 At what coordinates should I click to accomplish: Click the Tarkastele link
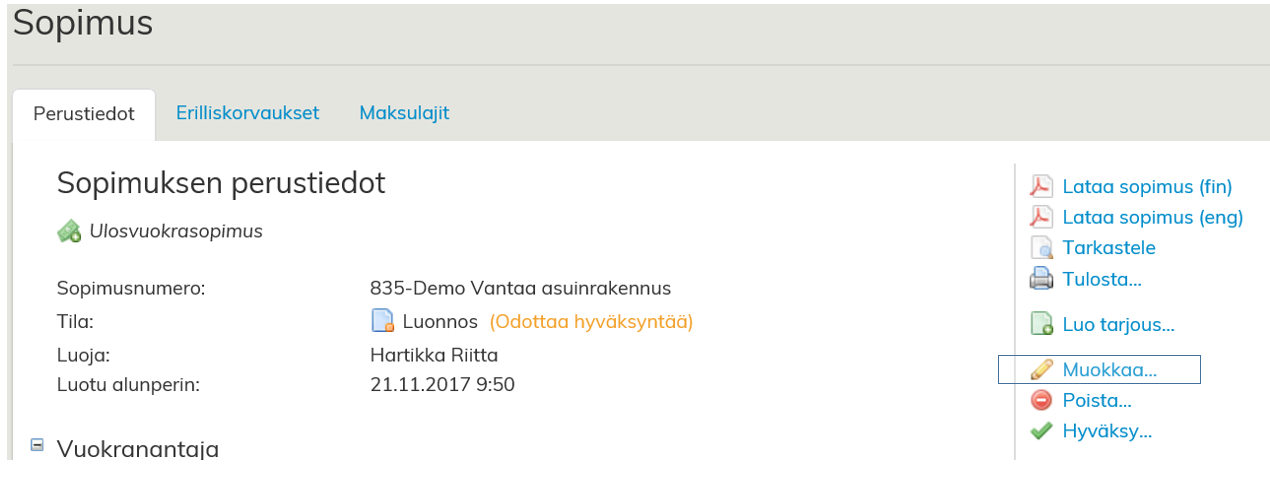1109,248
